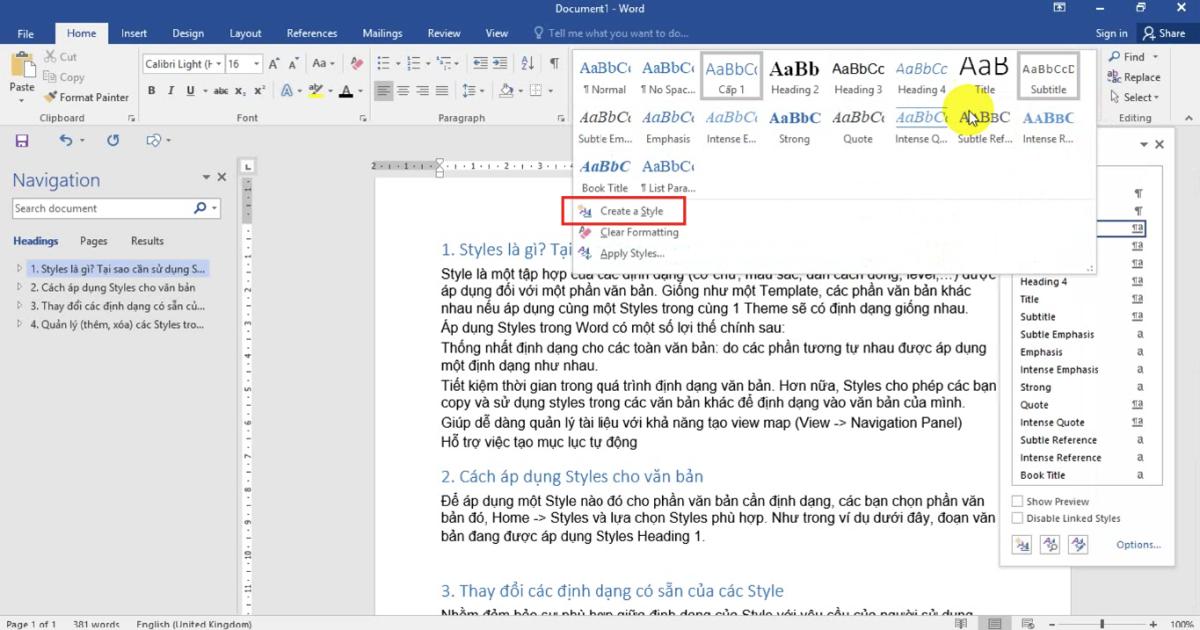Click the New Style icon in the Styles pane

point(1021,544)
